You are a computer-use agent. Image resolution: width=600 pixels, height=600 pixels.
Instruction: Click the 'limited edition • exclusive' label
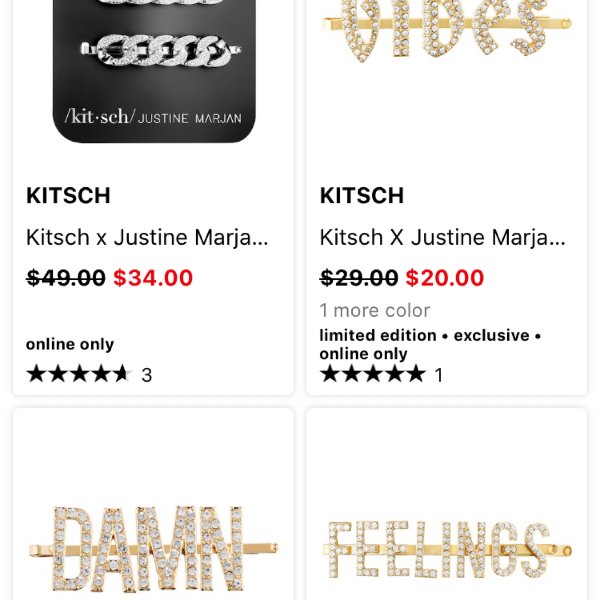coord(425,336)
